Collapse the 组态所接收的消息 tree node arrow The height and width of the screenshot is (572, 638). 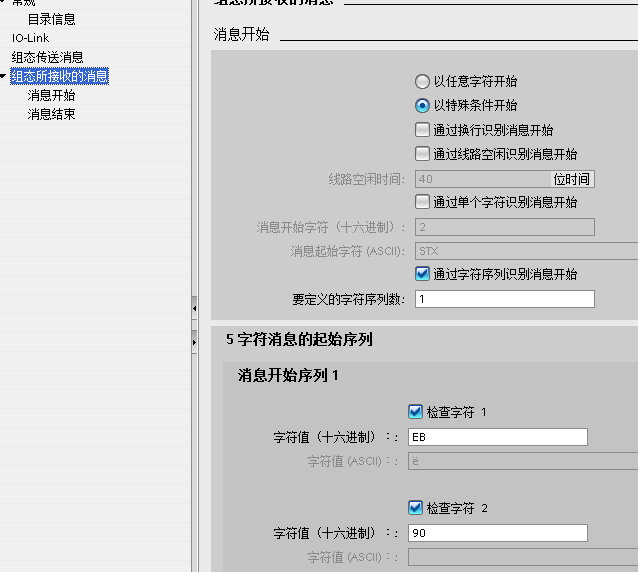tap(3, 76)
